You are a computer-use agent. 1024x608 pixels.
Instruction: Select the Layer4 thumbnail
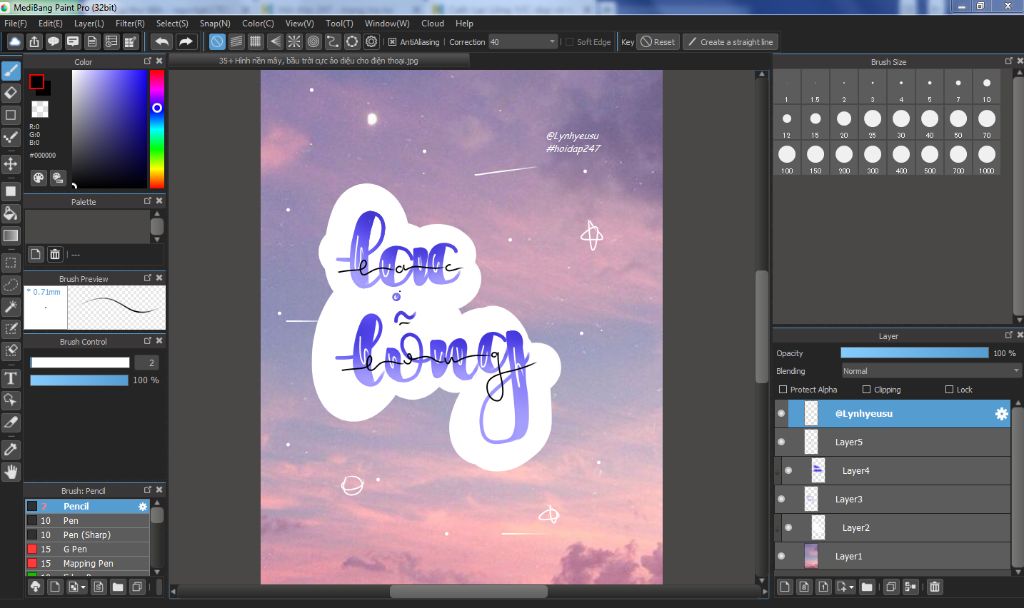point(818,471)
